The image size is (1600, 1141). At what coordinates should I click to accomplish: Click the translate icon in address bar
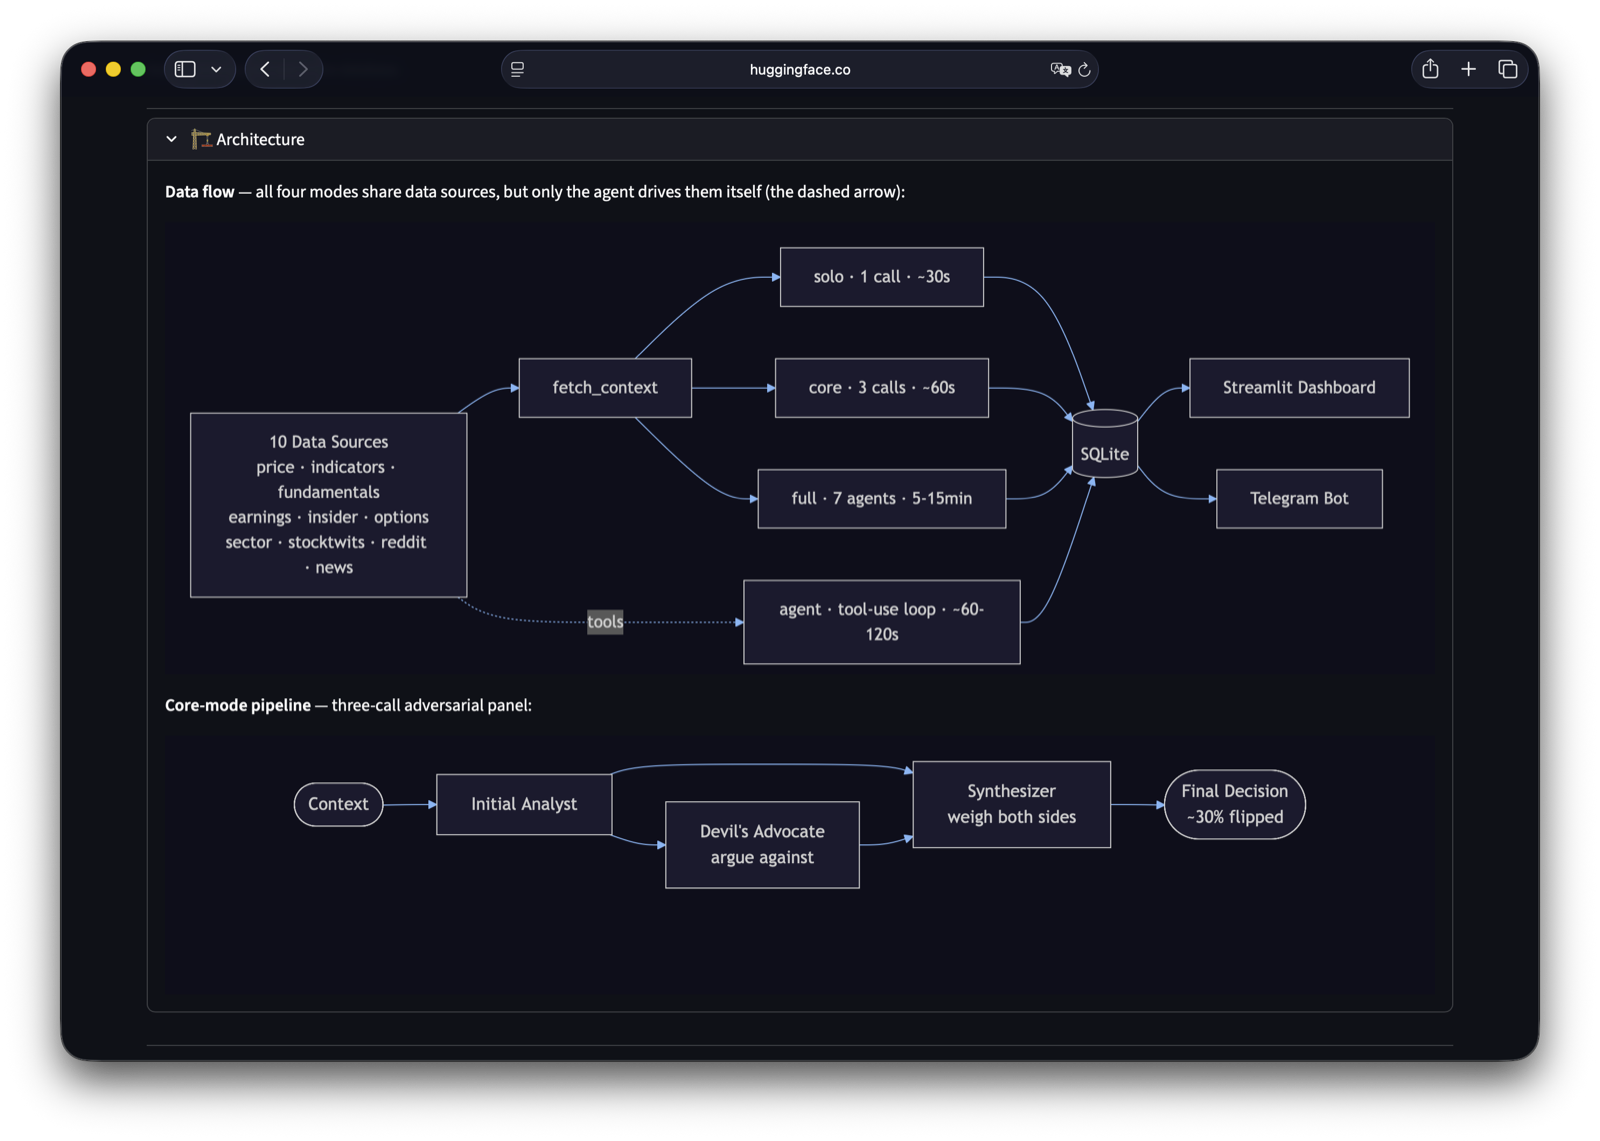[1059, 69]
